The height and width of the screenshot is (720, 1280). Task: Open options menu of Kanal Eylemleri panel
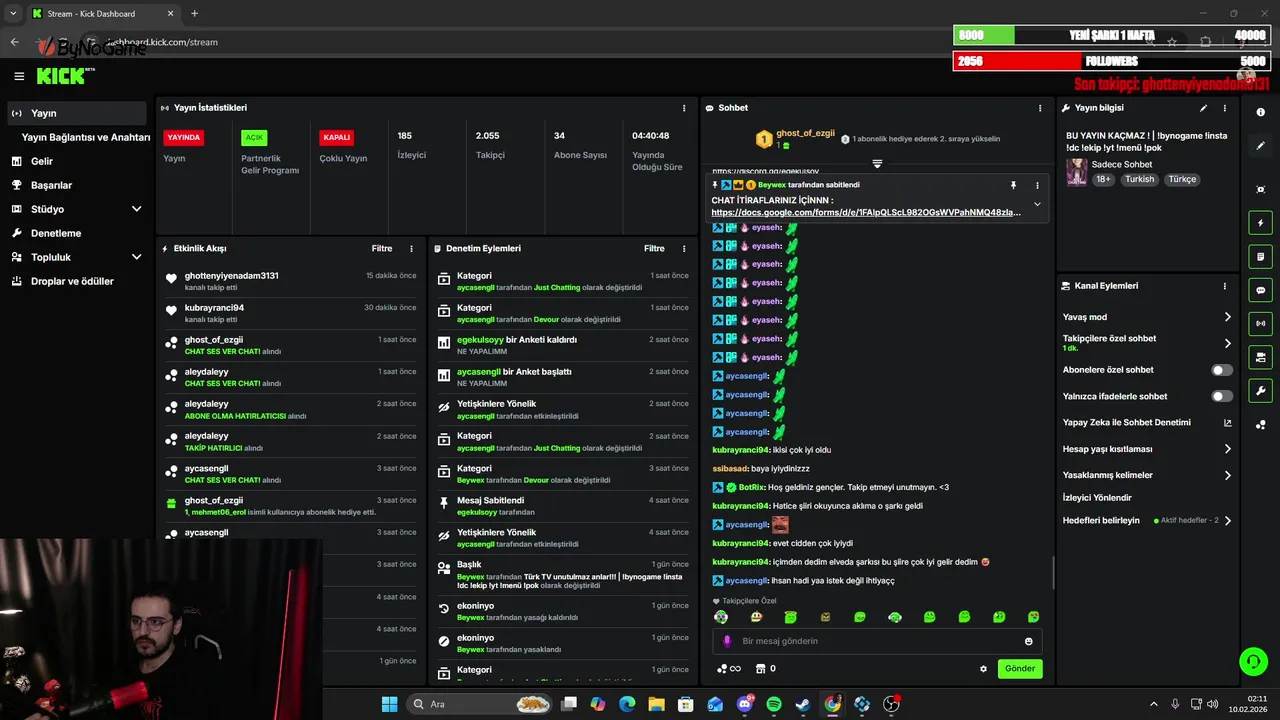pos(1225,286)
